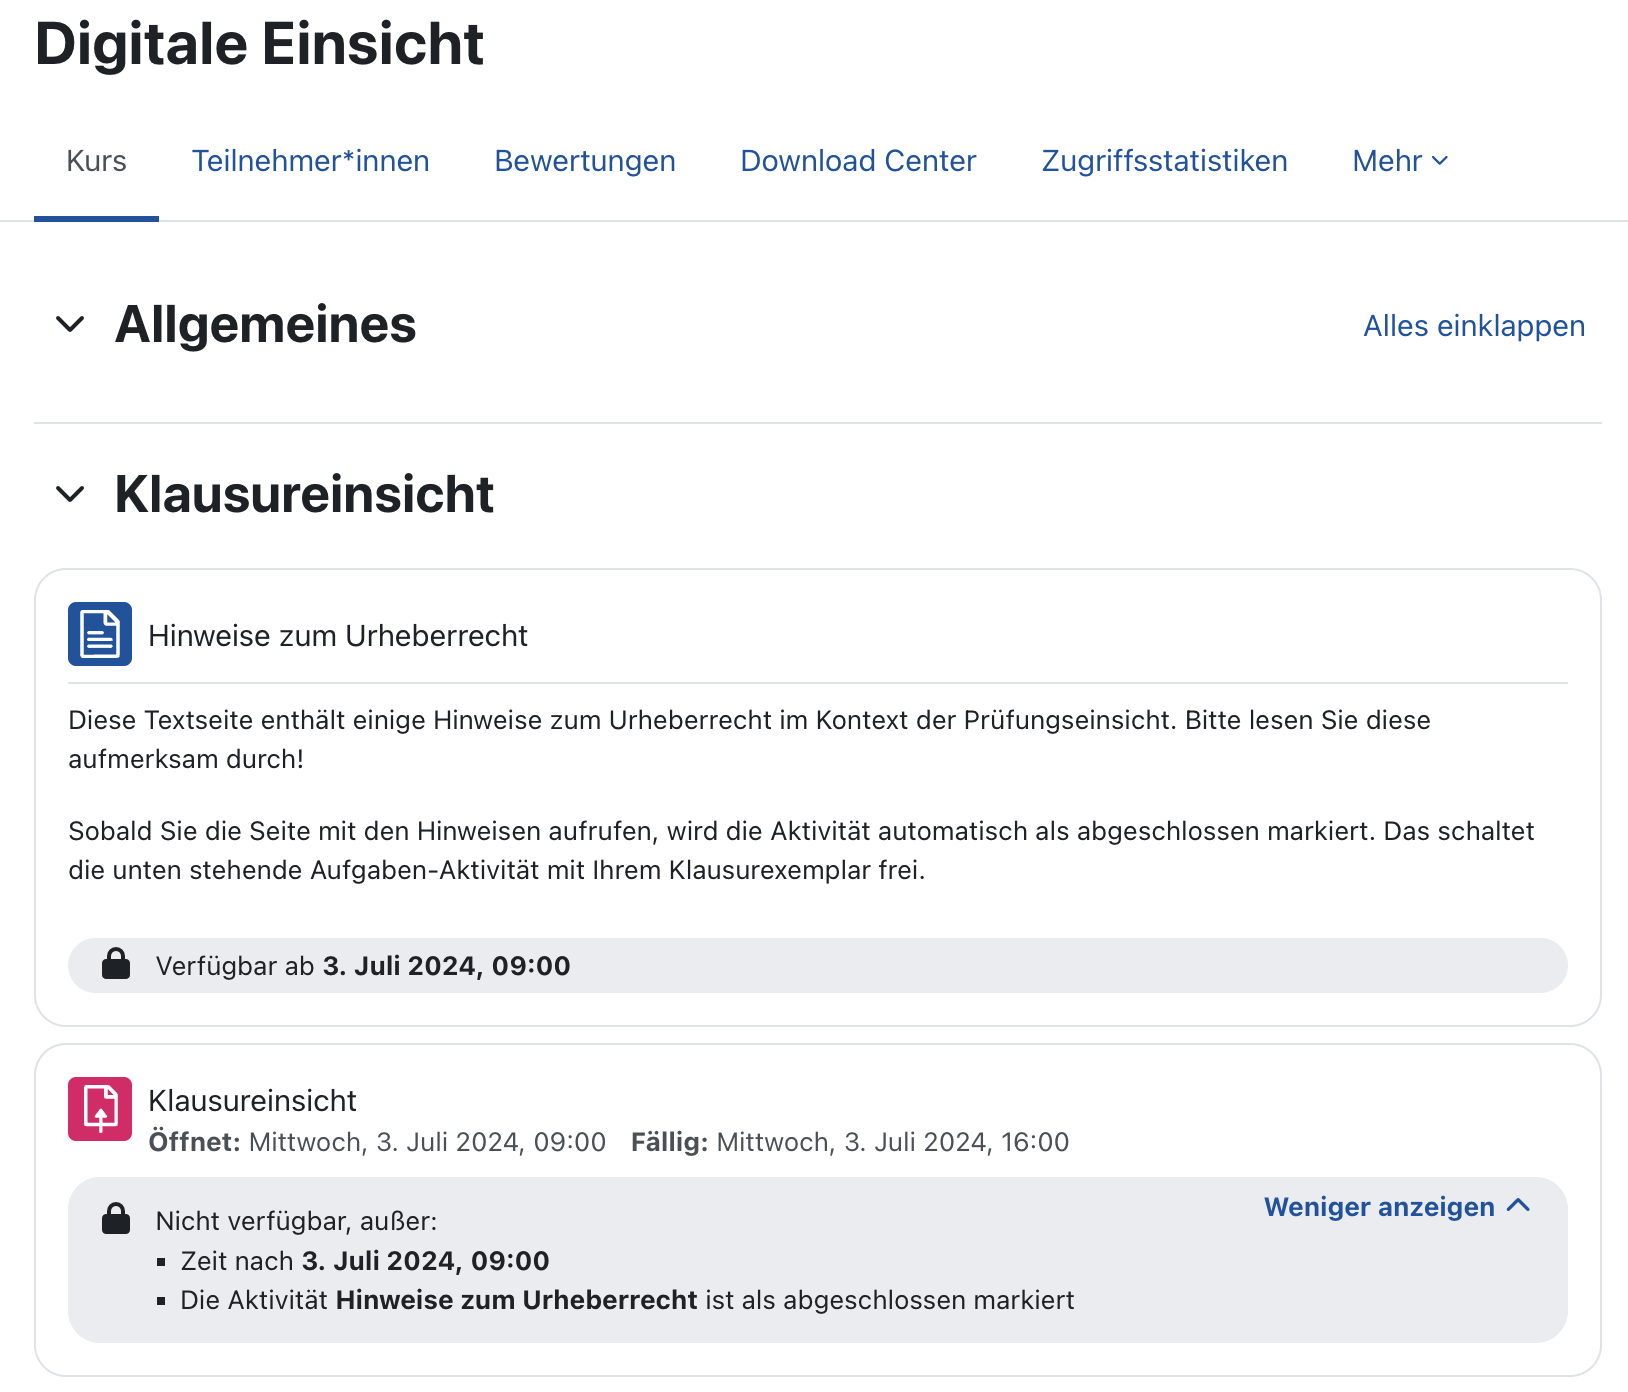Click the lock icon next to Nicht verfügbar
The width and height of the screenshot is (1628, 1392).
[116, 1219]
